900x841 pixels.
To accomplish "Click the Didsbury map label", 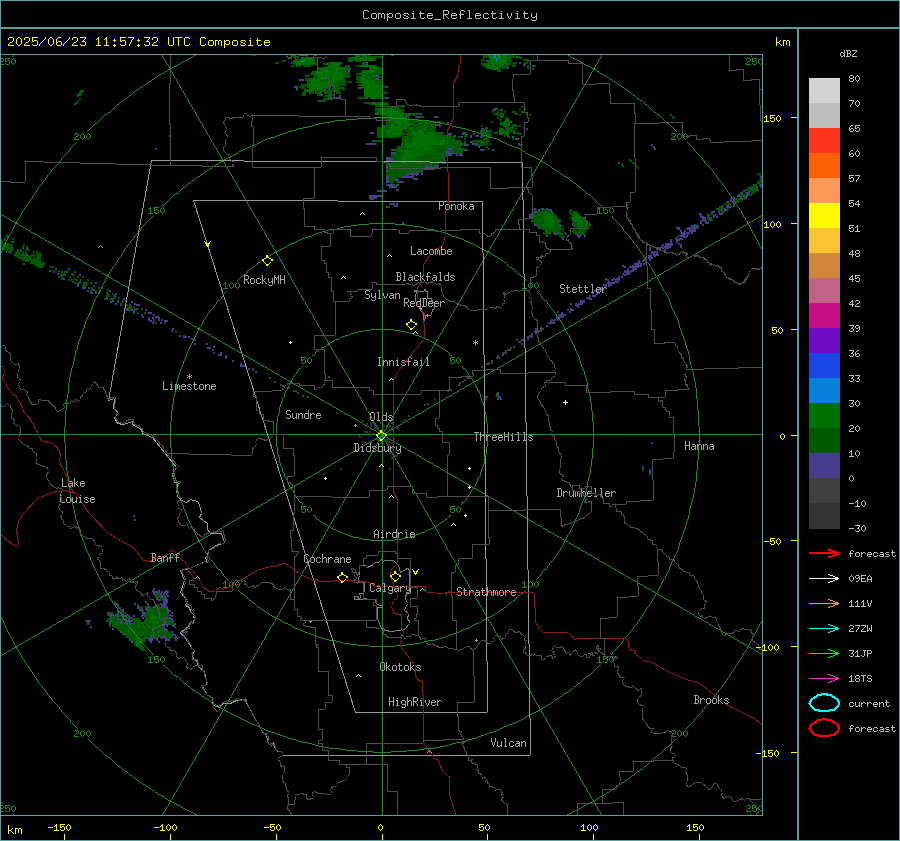I will [x=377, y=448].
